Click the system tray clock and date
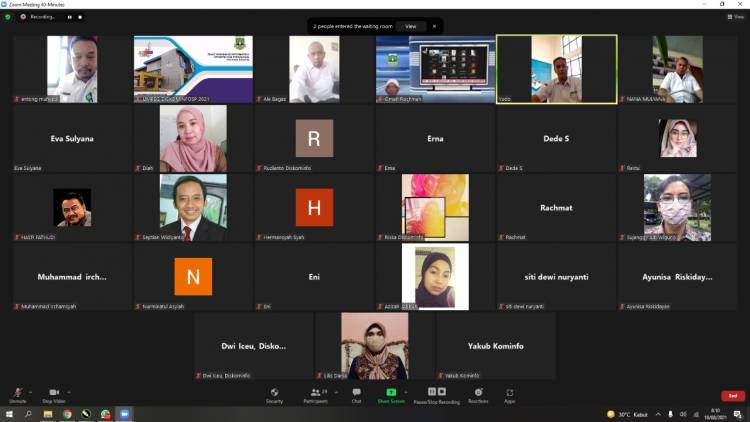This screenshot has width=750, height=422. pyautogui.click(x=716, y=414)
